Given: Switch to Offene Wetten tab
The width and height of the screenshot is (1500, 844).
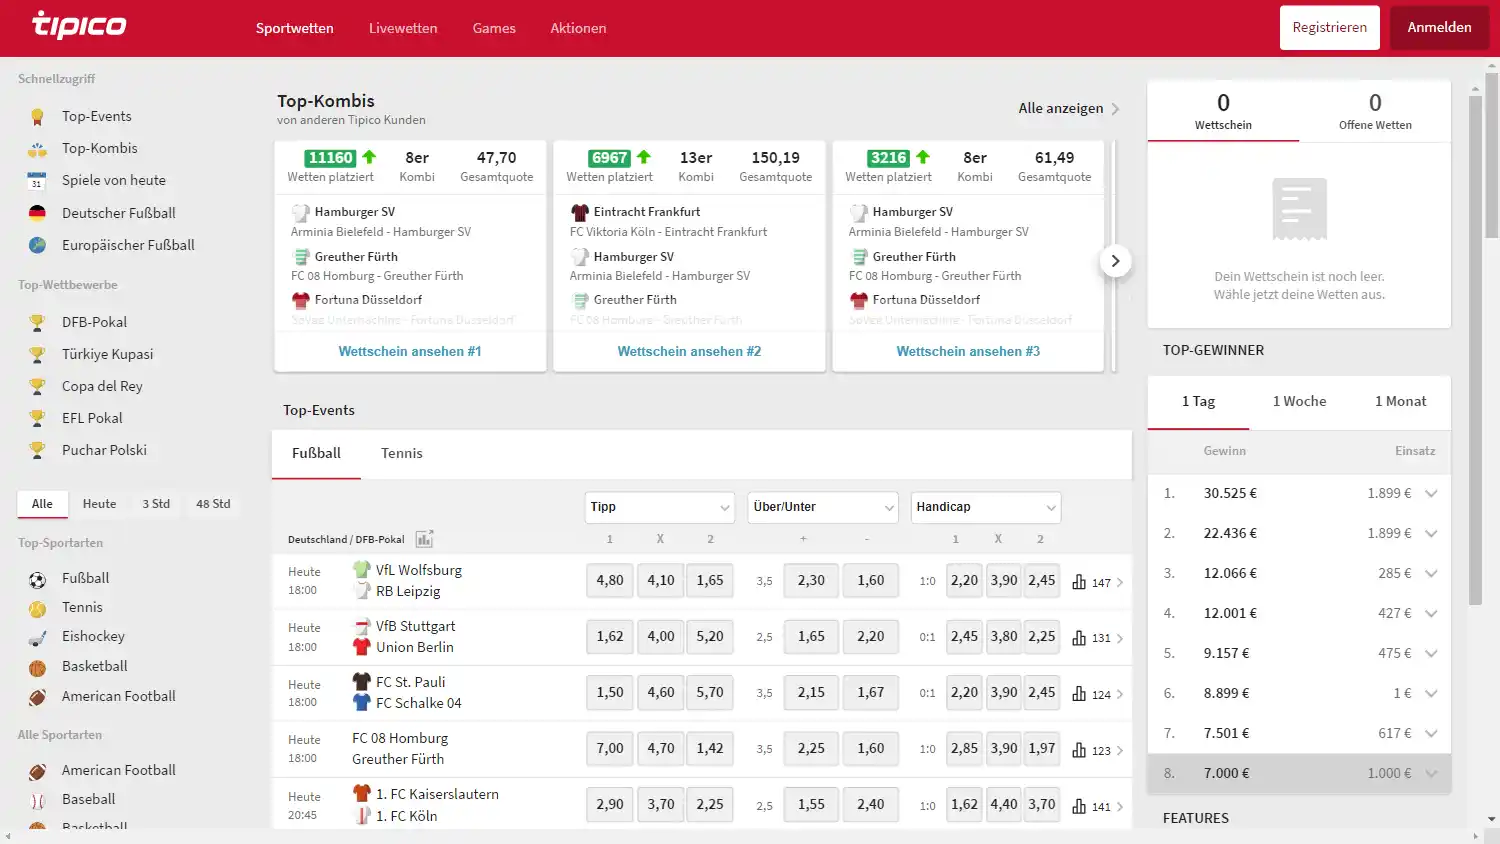Looking at the screenshot, I should [x=1375, y=111].
